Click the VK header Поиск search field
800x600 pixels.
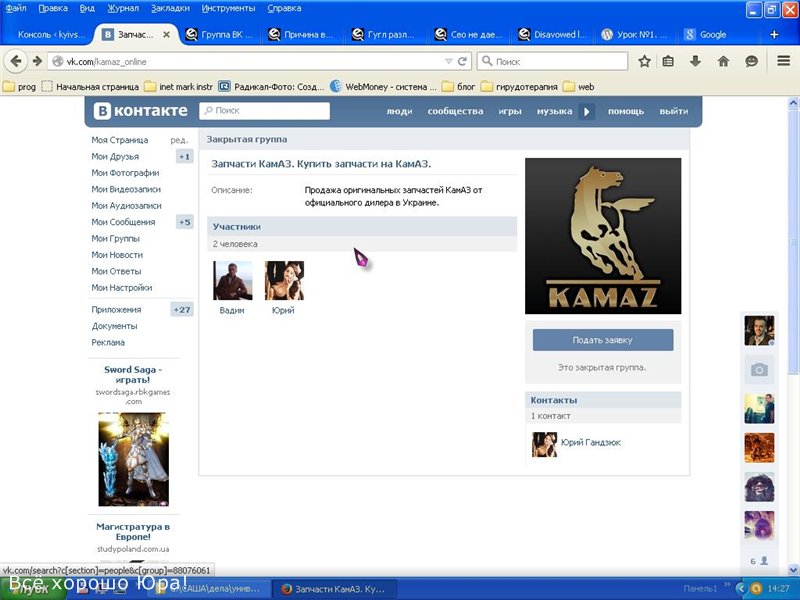tap(264, 111)
